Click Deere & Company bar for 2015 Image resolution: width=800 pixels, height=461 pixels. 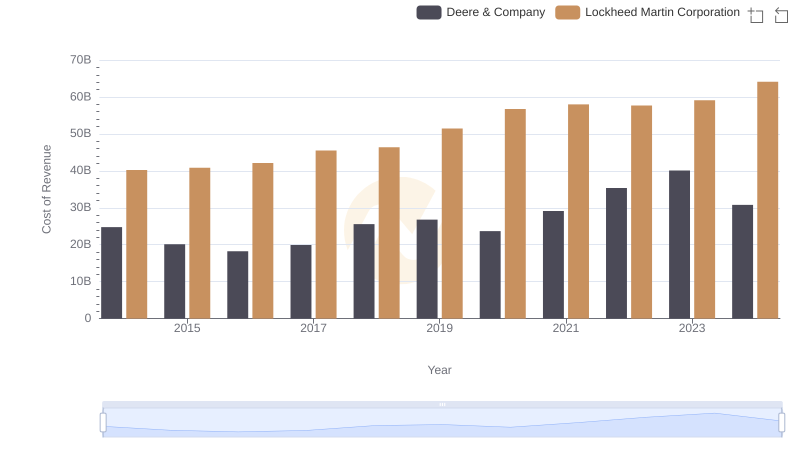click(174, 281)
